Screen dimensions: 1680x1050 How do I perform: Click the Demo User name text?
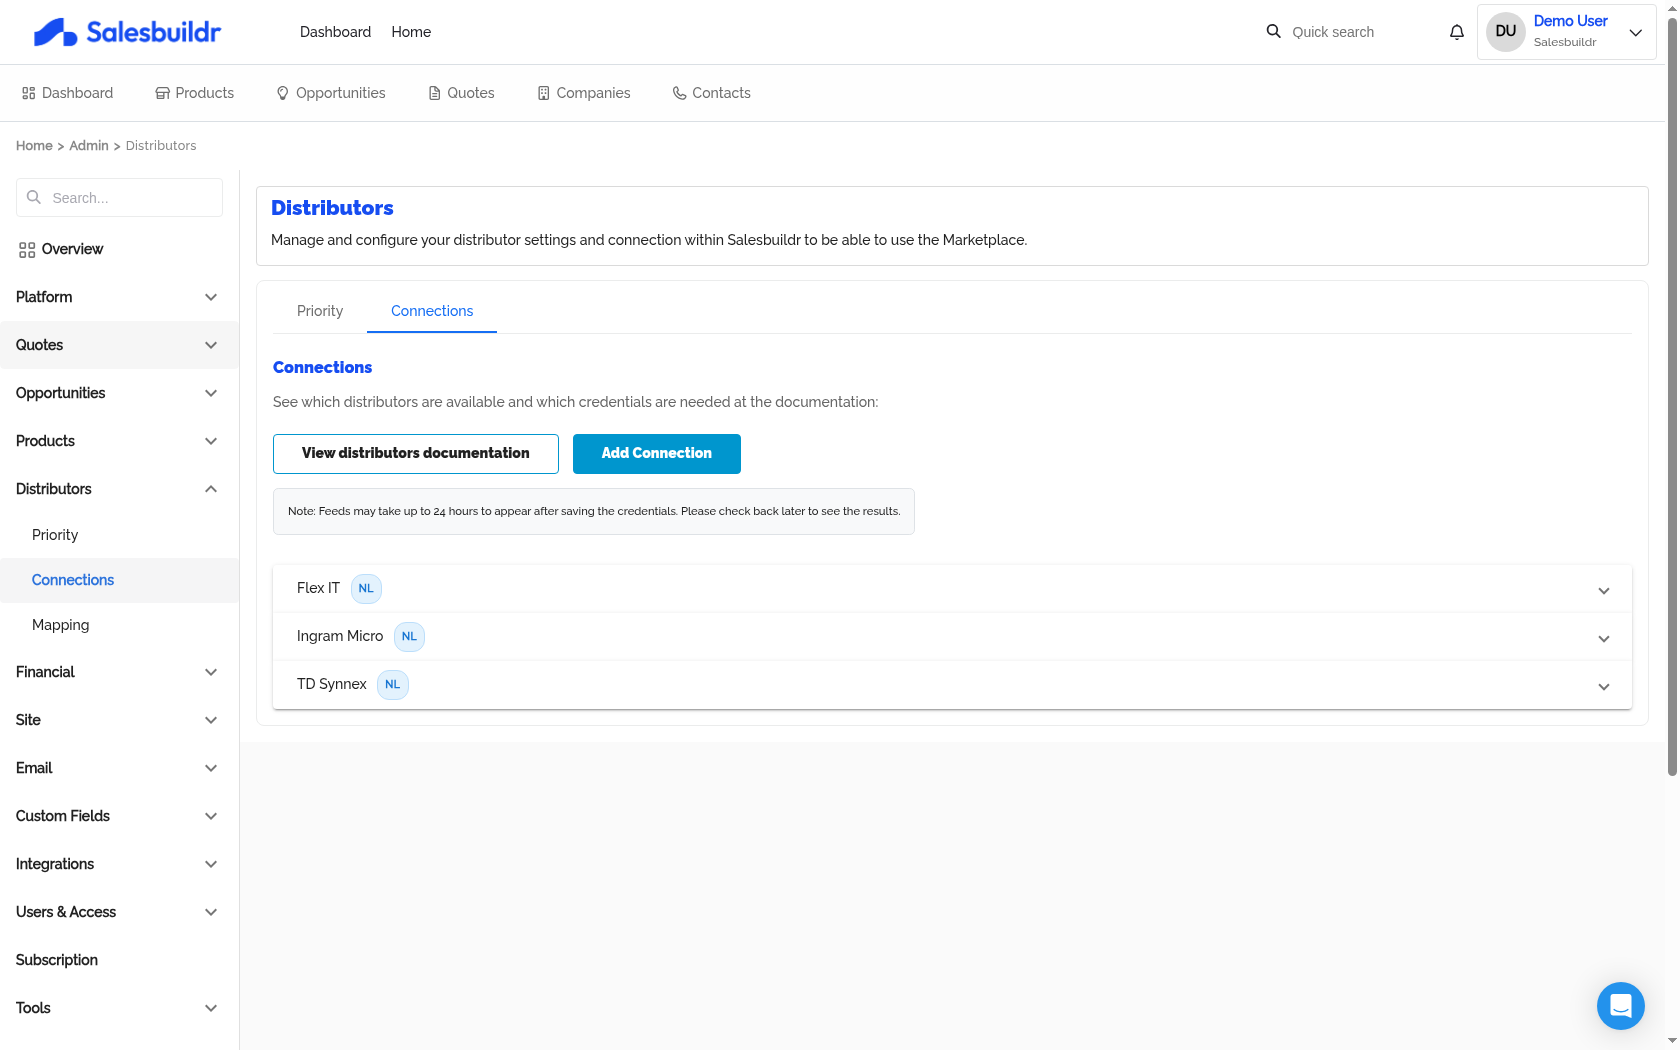click(x=1570, y=21)
